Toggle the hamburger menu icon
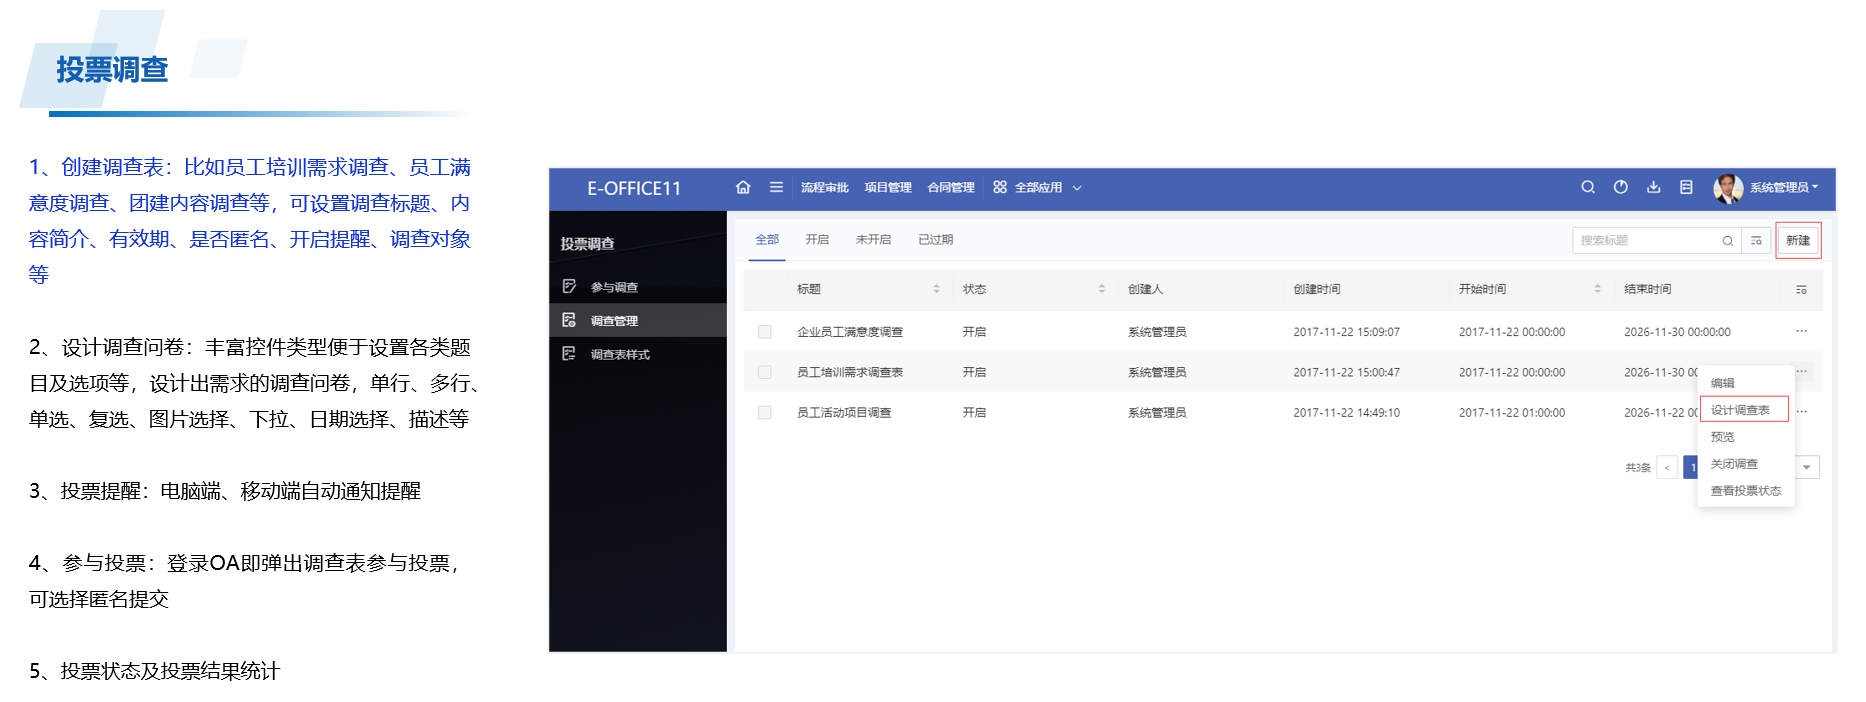 [x=776, y=187]
